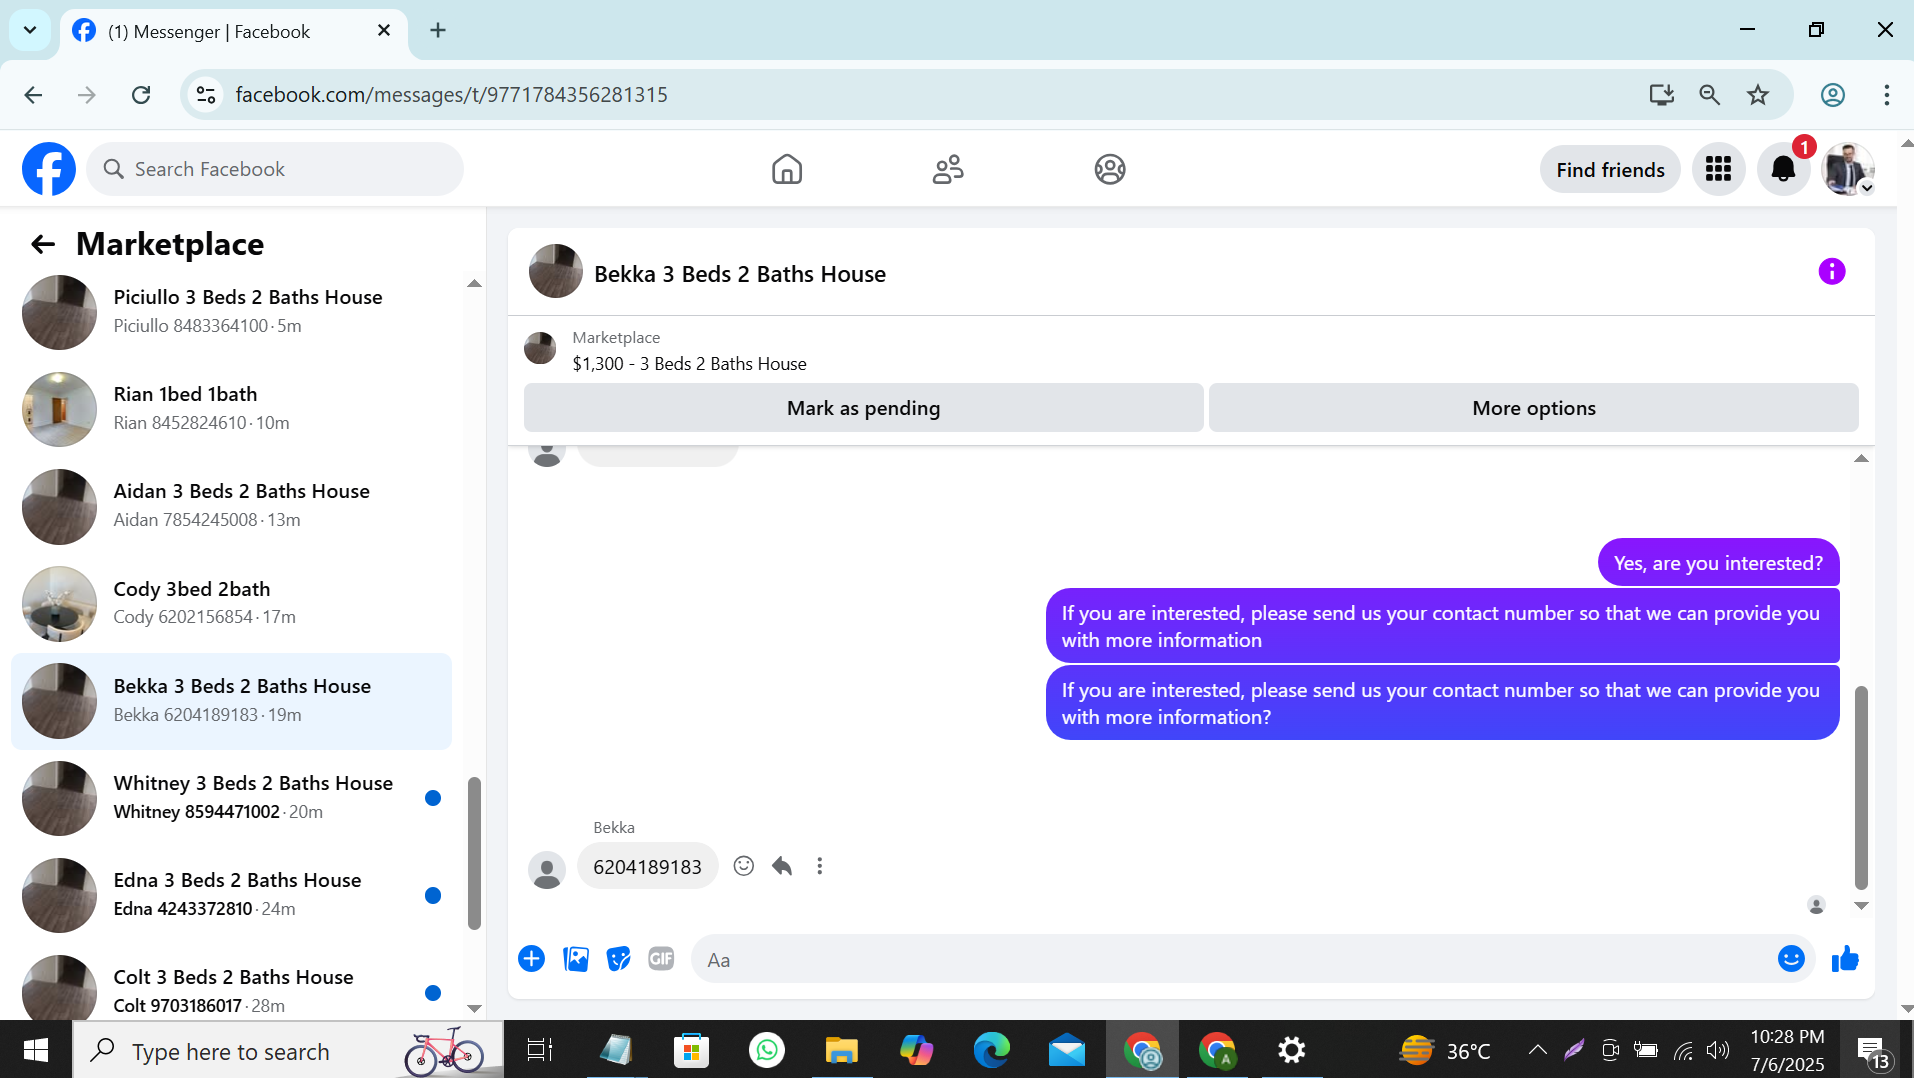Image resolution: width=1914 pixels, height=1078 pixels.
Task: Go back from Marketplace chats list
Action: [43, 244]
